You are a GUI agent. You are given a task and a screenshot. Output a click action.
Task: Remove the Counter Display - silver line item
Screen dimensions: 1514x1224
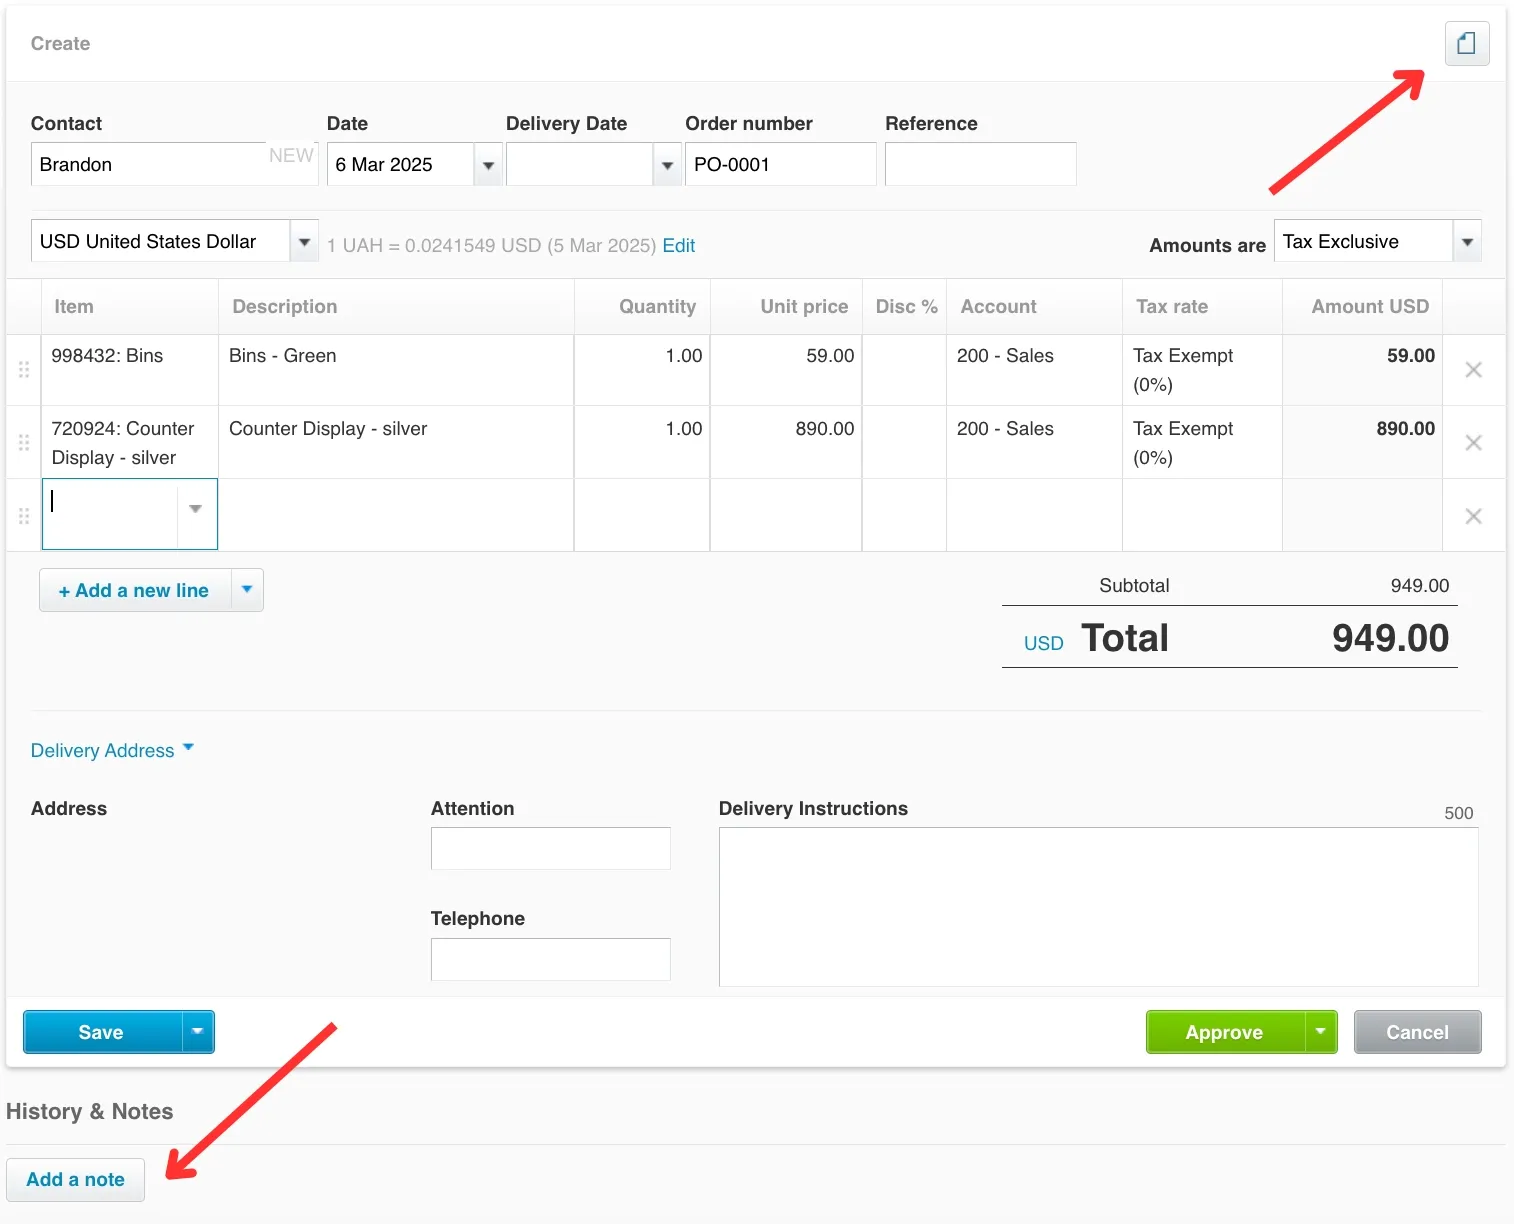pos(1473,443)
